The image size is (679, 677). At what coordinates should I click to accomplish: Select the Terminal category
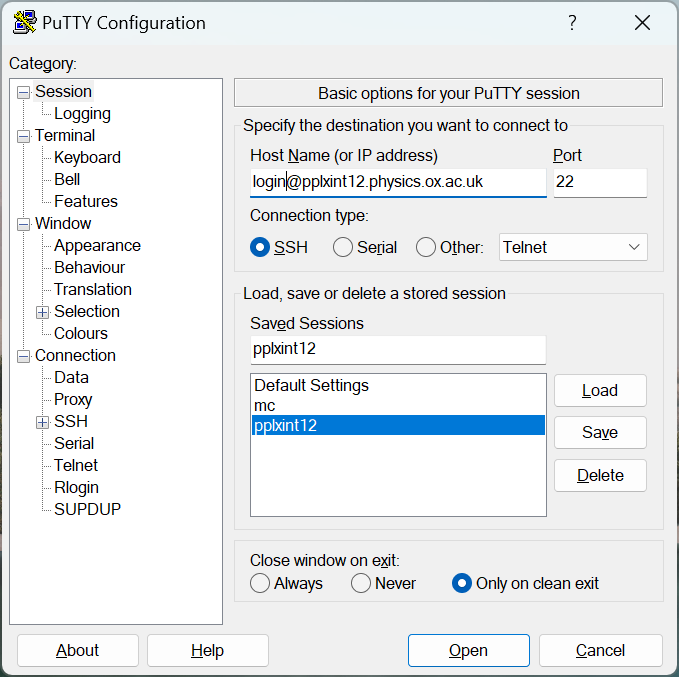point(65,136)
